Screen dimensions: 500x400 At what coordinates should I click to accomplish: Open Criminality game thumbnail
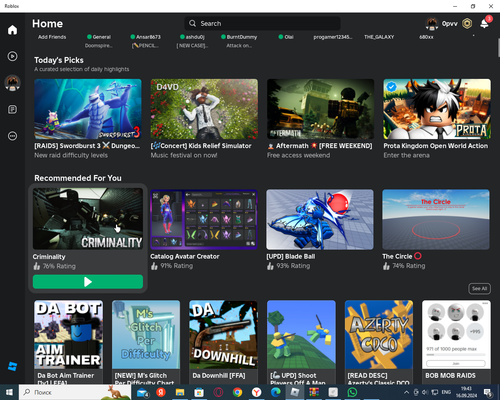pos(88,219)
